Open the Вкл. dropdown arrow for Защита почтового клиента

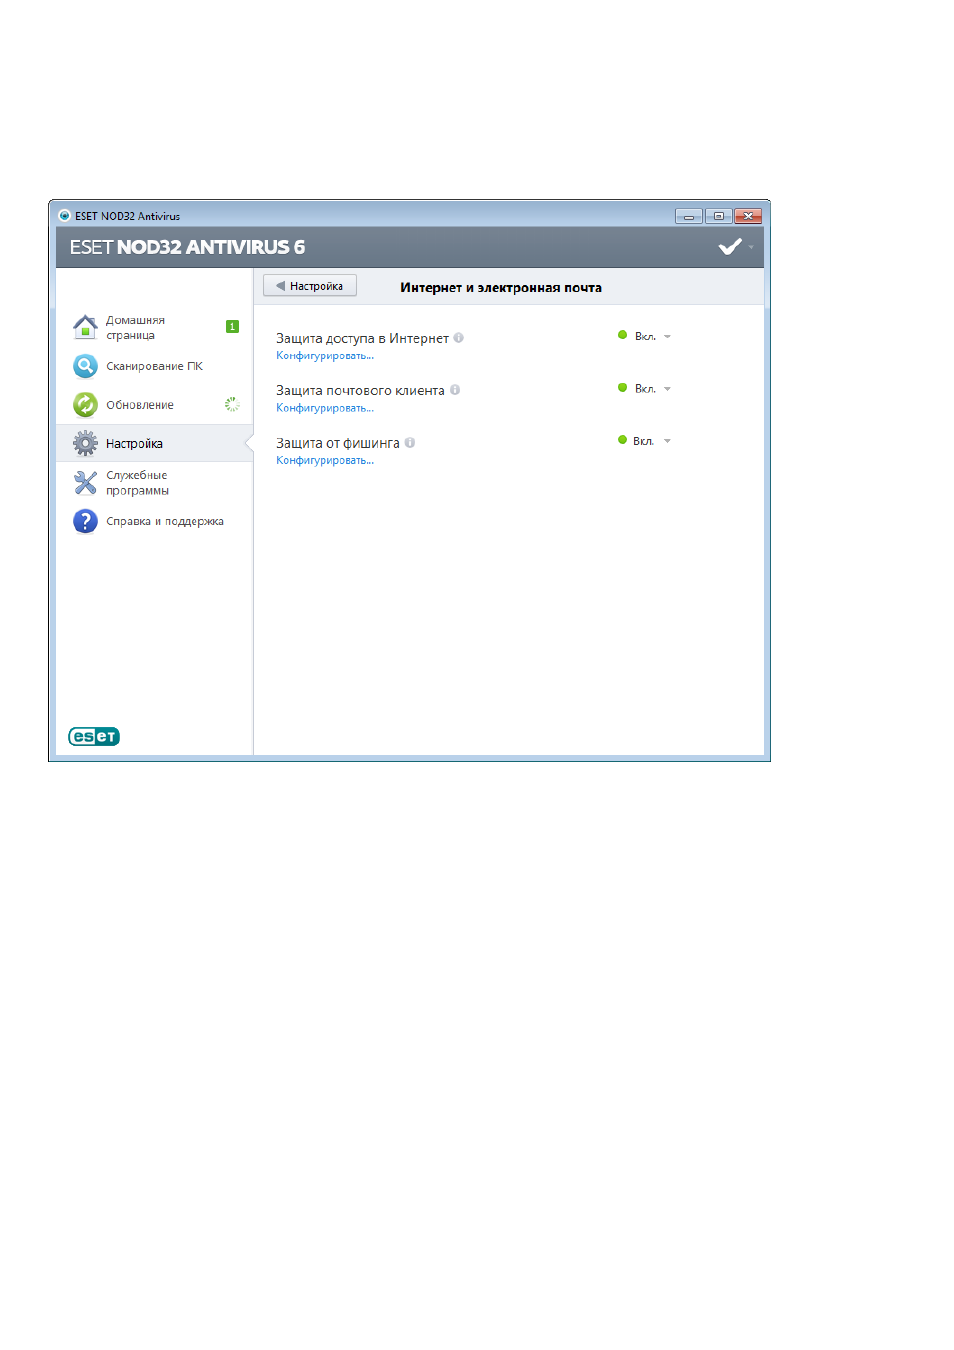[667, 388]
